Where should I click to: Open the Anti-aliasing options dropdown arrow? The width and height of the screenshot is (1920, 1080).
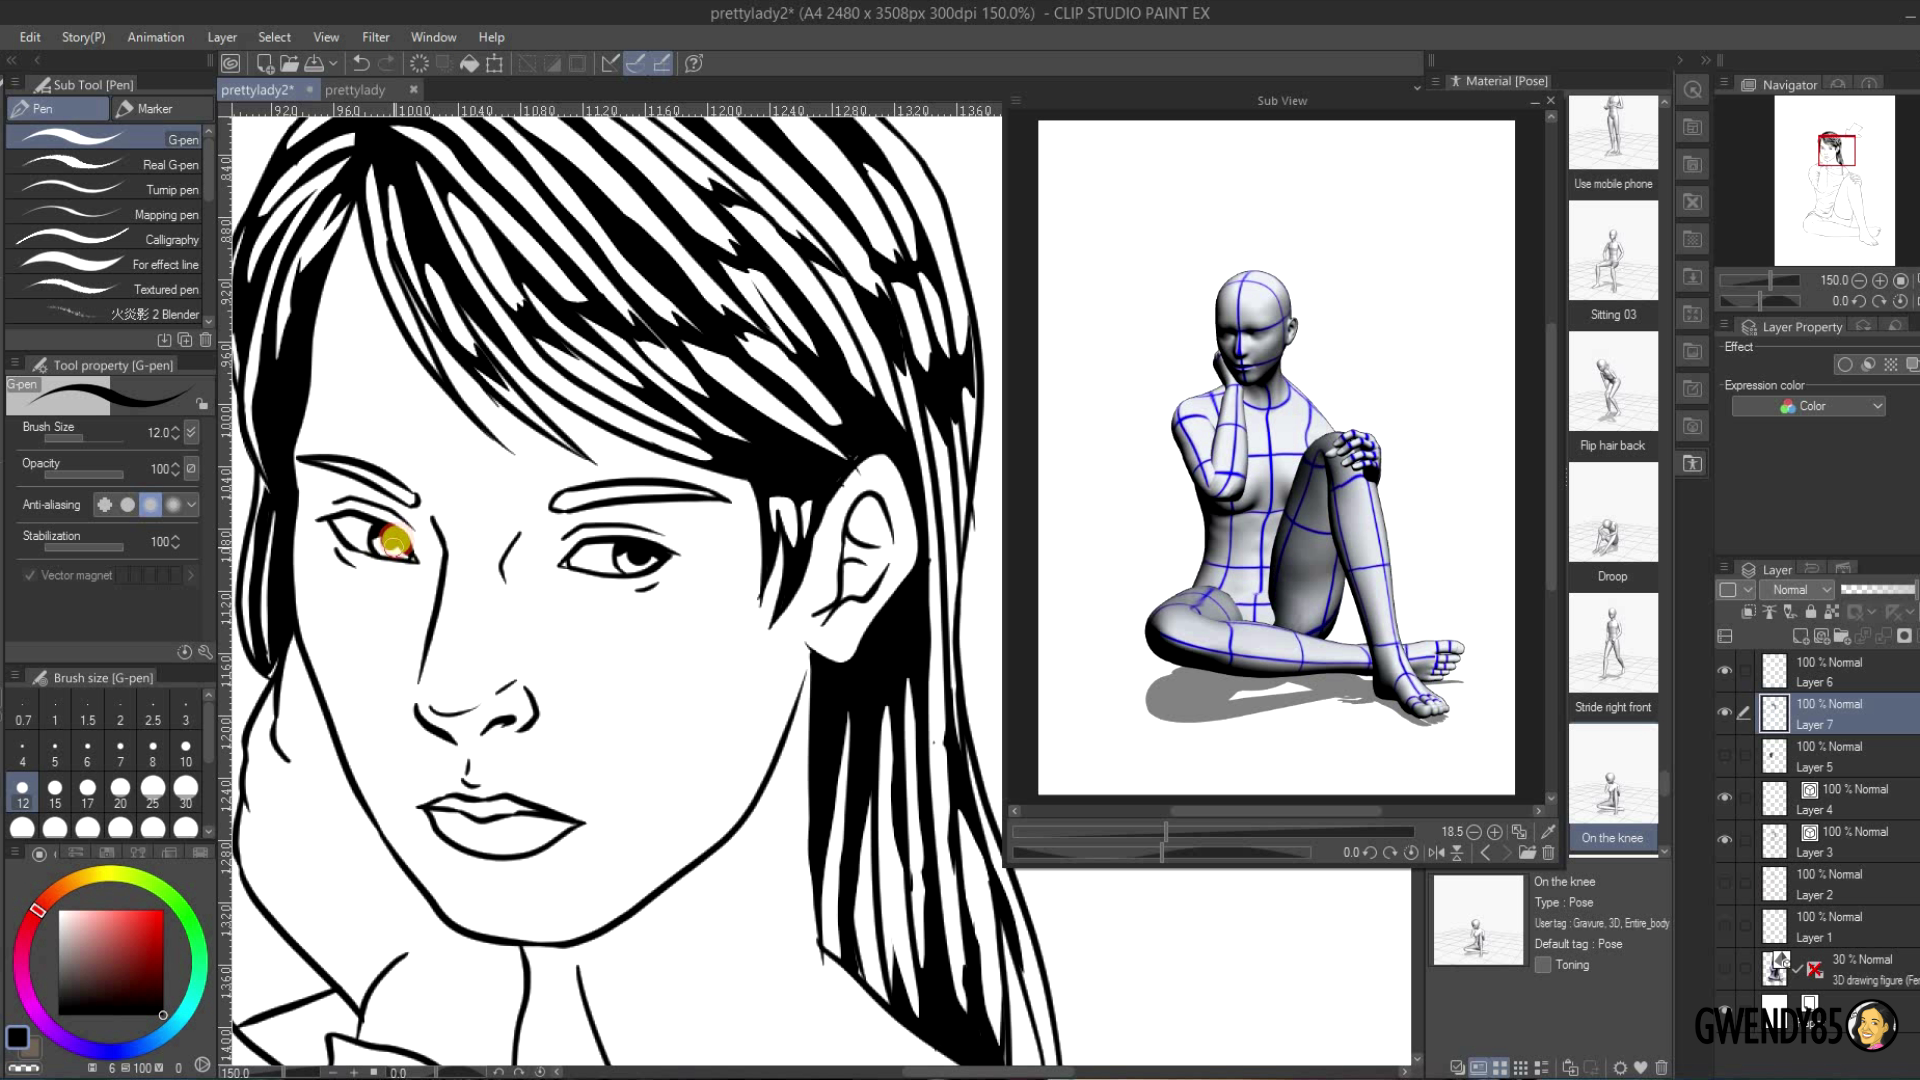coord(191,505)
